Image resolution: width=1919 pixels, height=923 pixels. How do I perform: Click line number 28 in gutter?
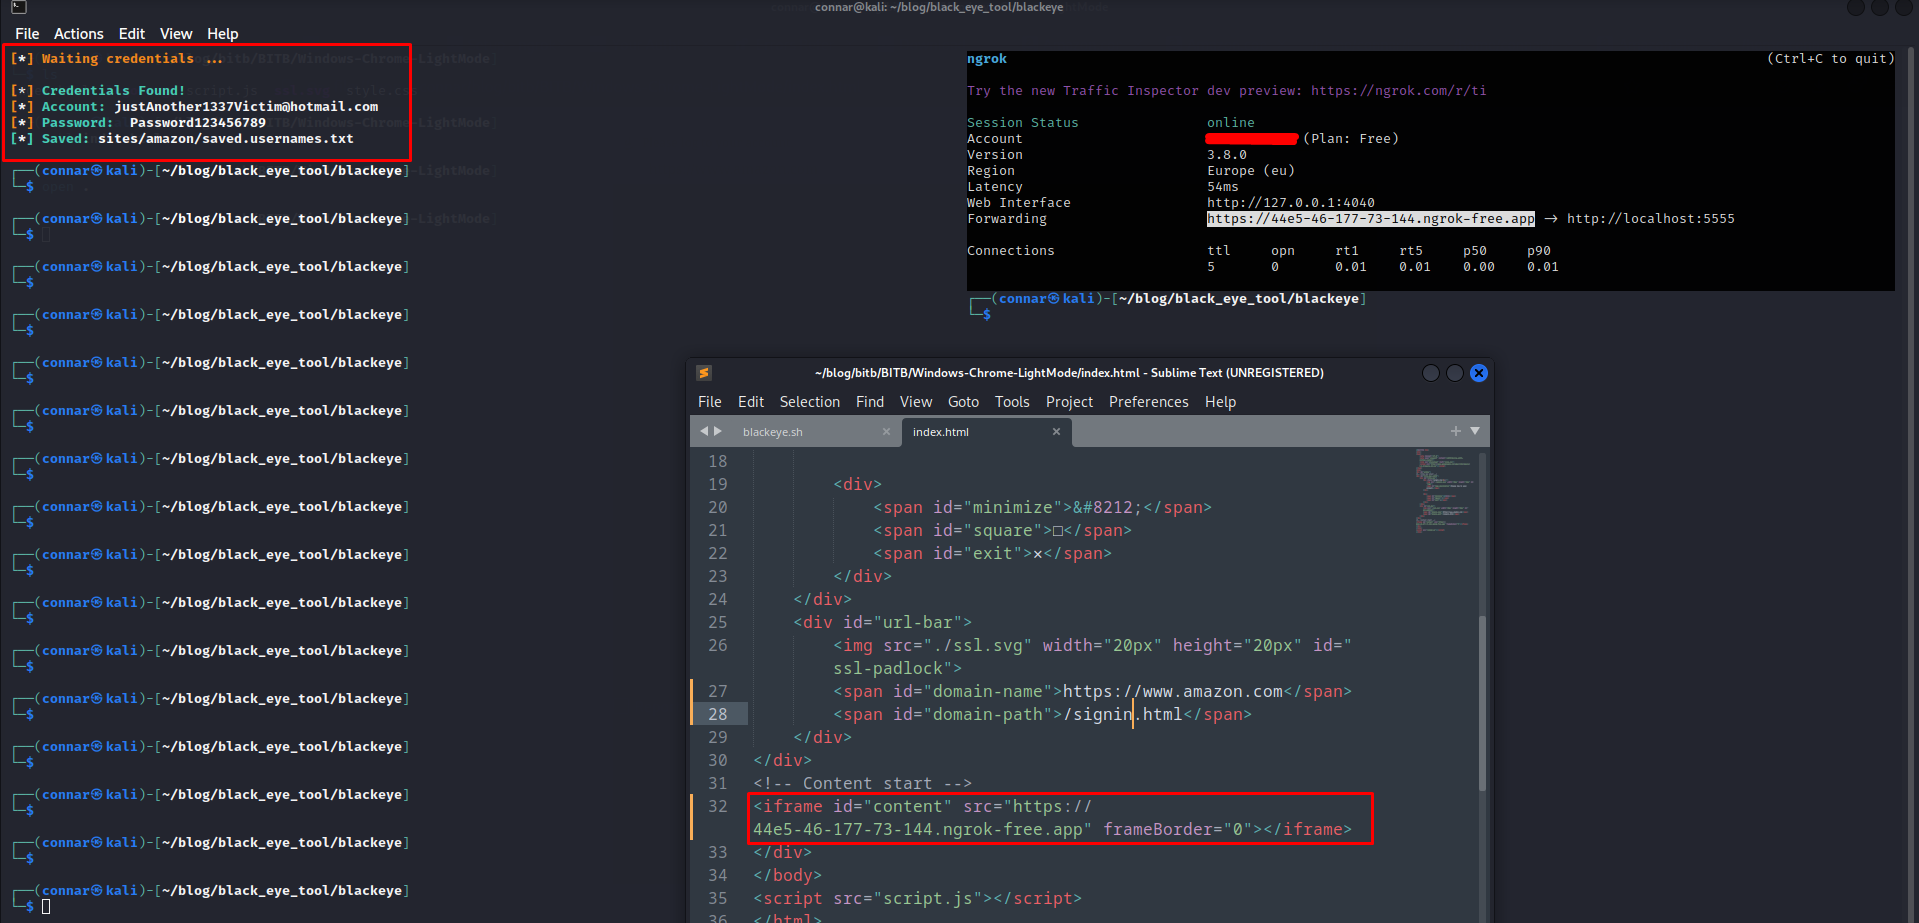point(718,714)
